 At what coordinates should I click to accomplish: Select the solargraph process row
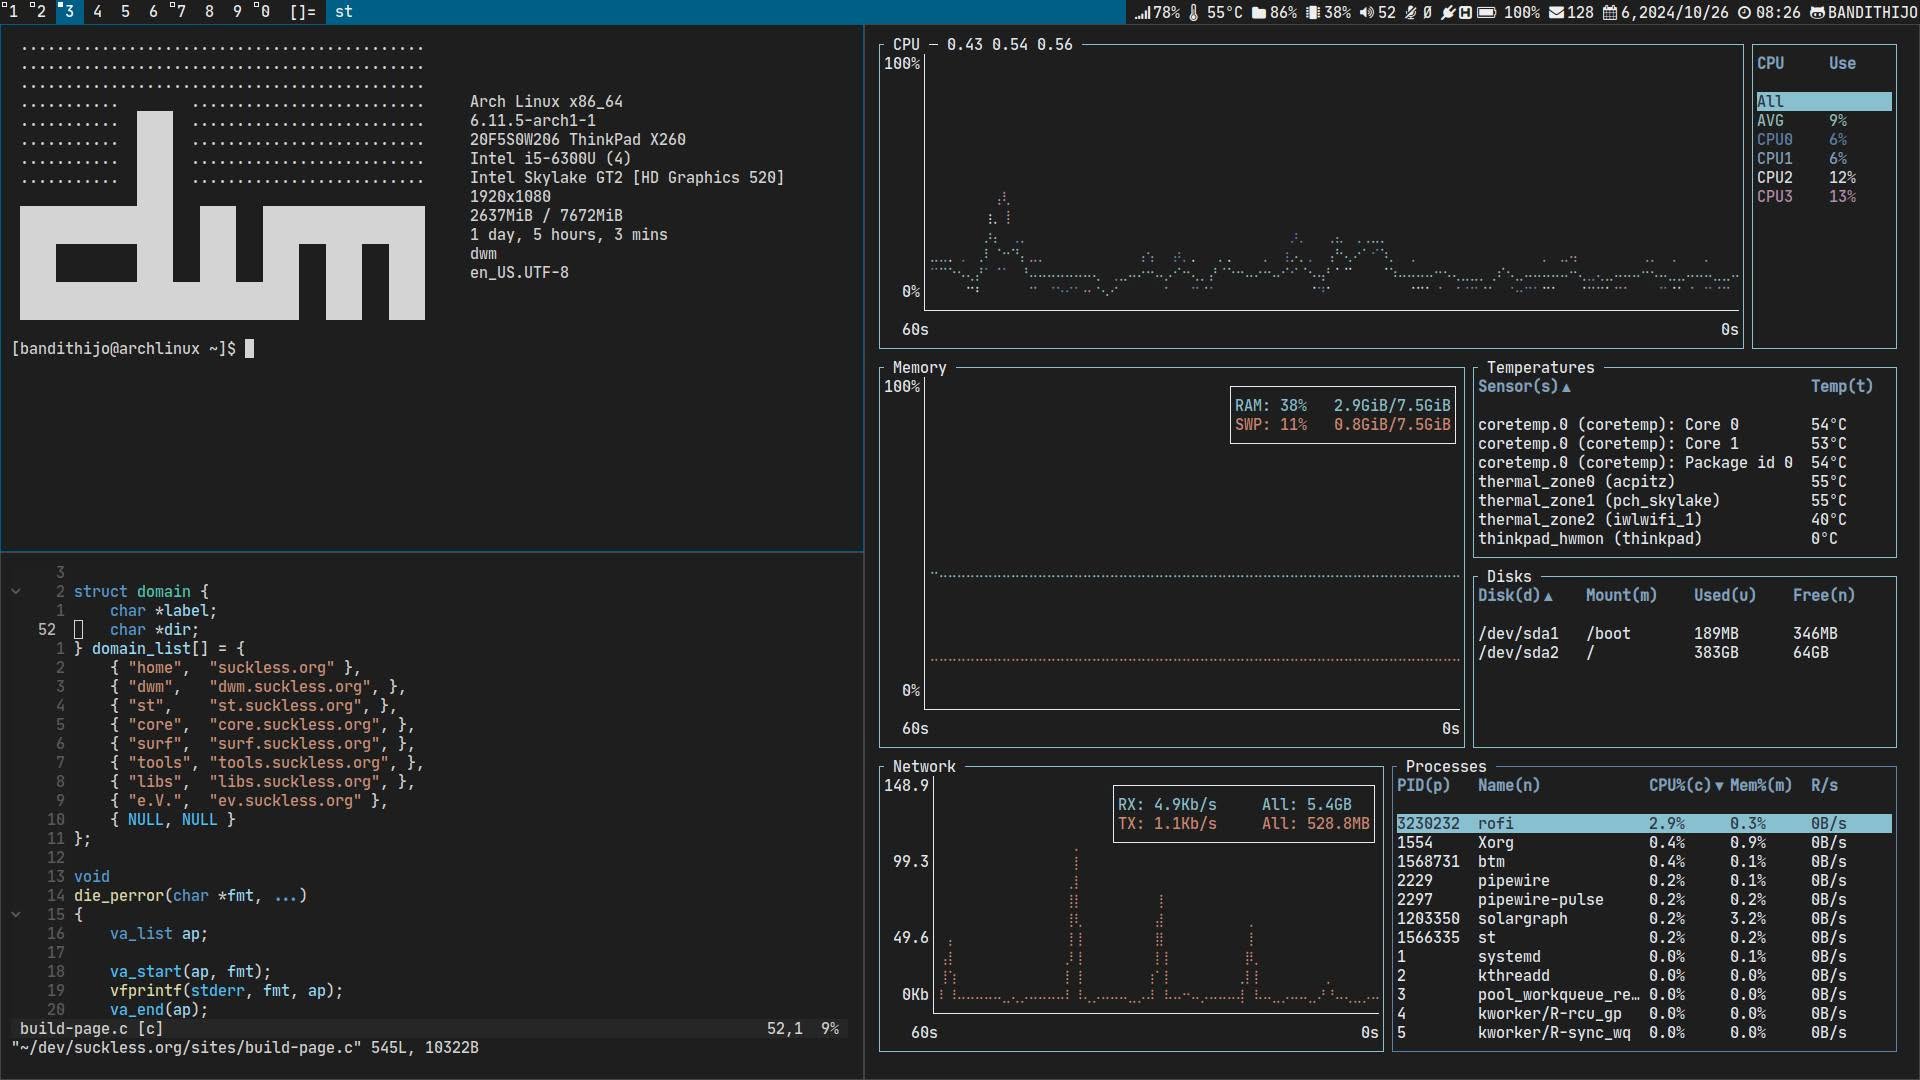pyautogui.click(x=1644, y=919)
